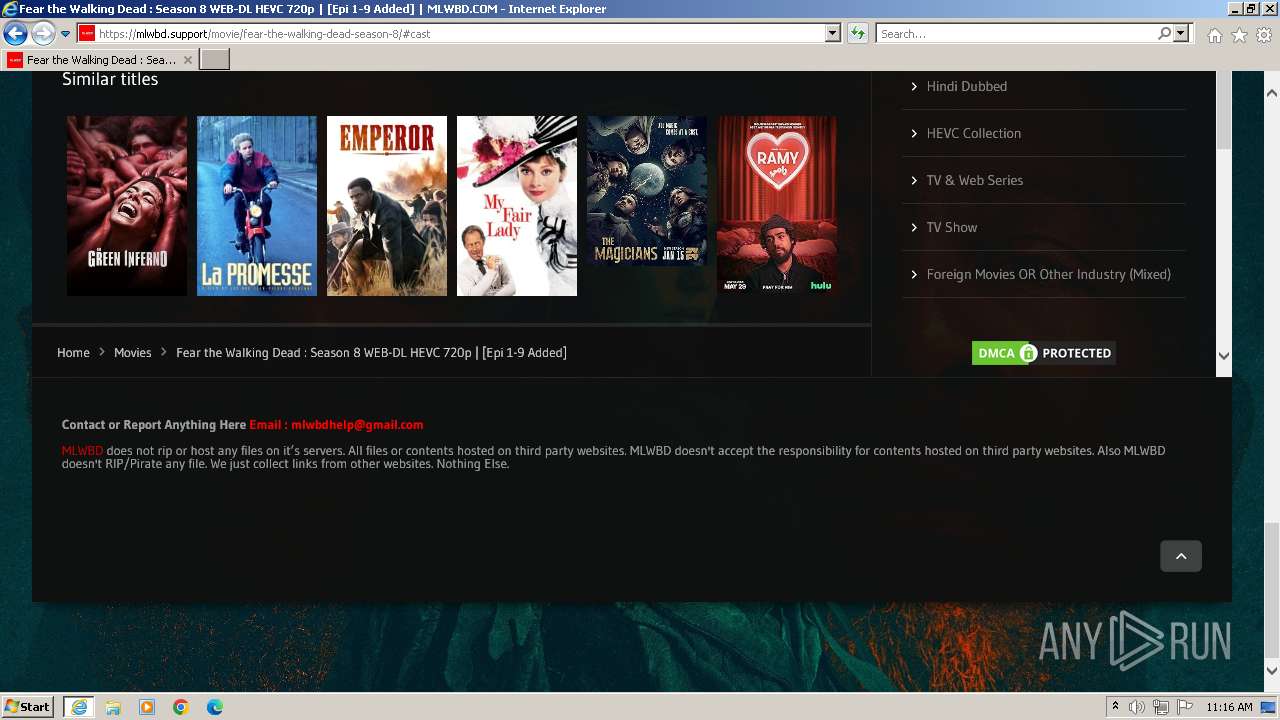Open the Tools gear icon

tap(1264, 35)
